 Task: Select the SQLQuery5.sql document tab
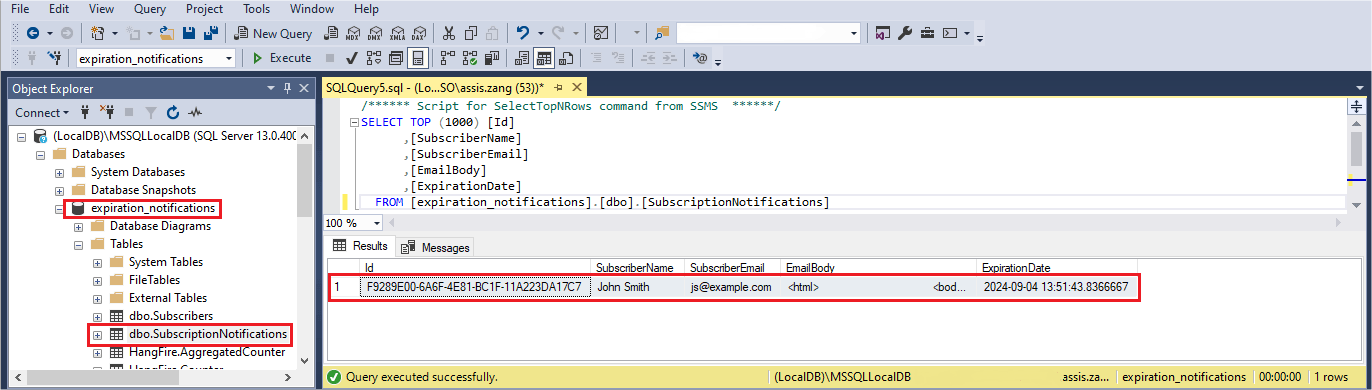click(x=435, y=88)
